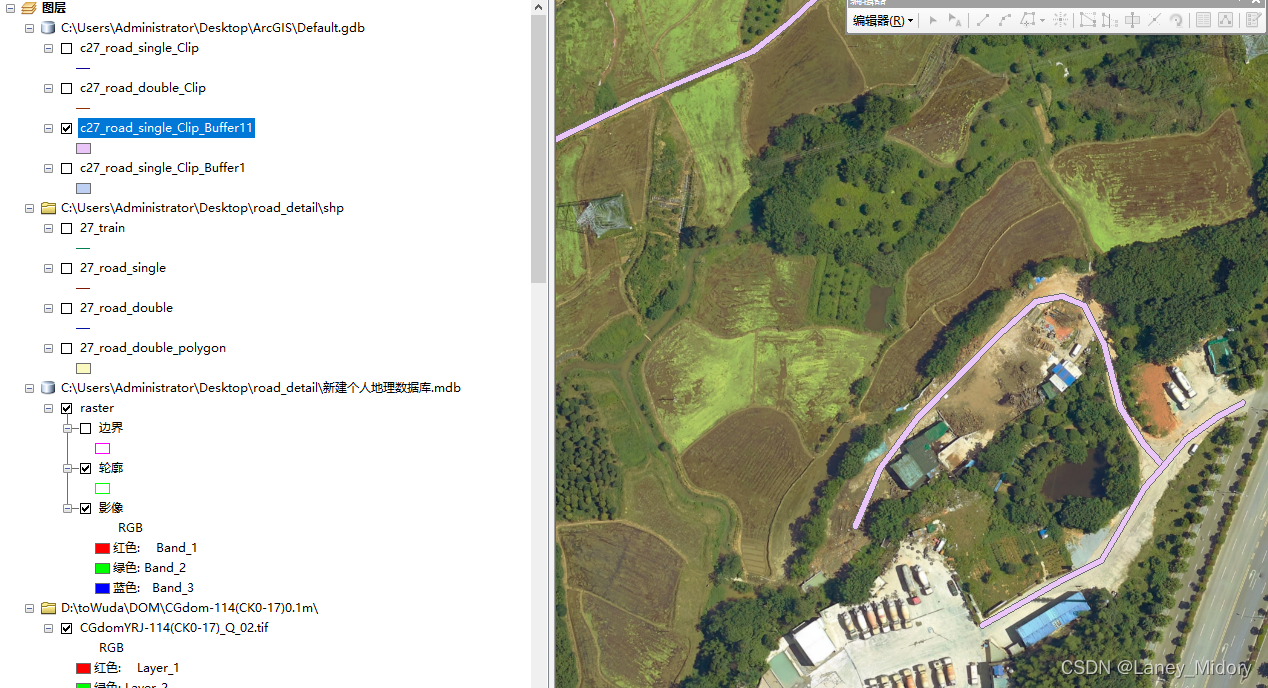Click the blue Band_3 channel swatch
This screenshot has height=688, width=1268.
[x=102, y=588]
